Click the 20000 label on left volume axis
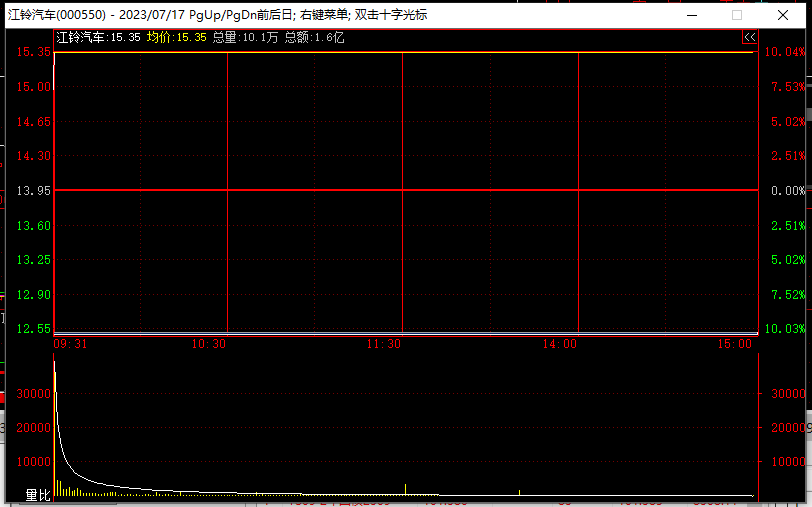 pos(34,428)
